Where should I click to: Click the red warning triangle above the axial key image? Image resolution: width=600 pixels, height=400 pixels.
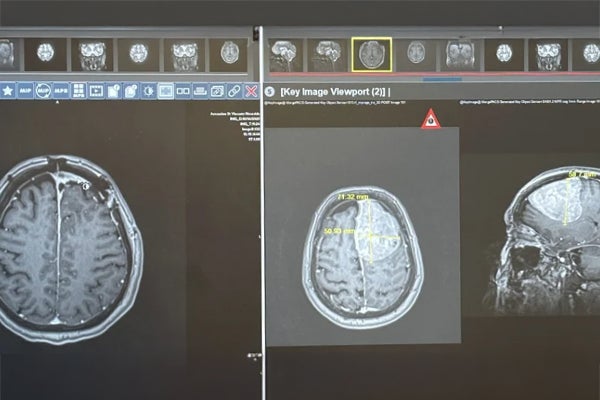click(x=430, y=119)
